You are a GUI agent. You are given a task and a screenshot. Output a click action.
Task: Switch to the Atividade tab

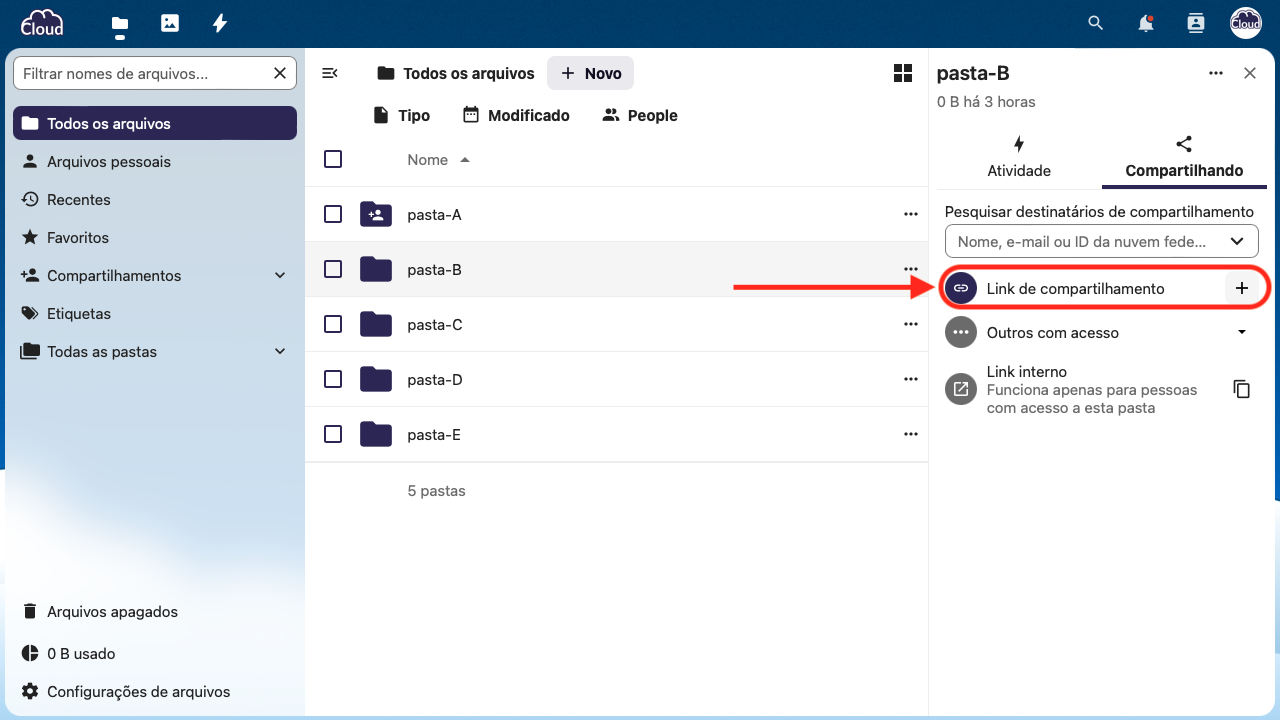tap(1019, 158)
